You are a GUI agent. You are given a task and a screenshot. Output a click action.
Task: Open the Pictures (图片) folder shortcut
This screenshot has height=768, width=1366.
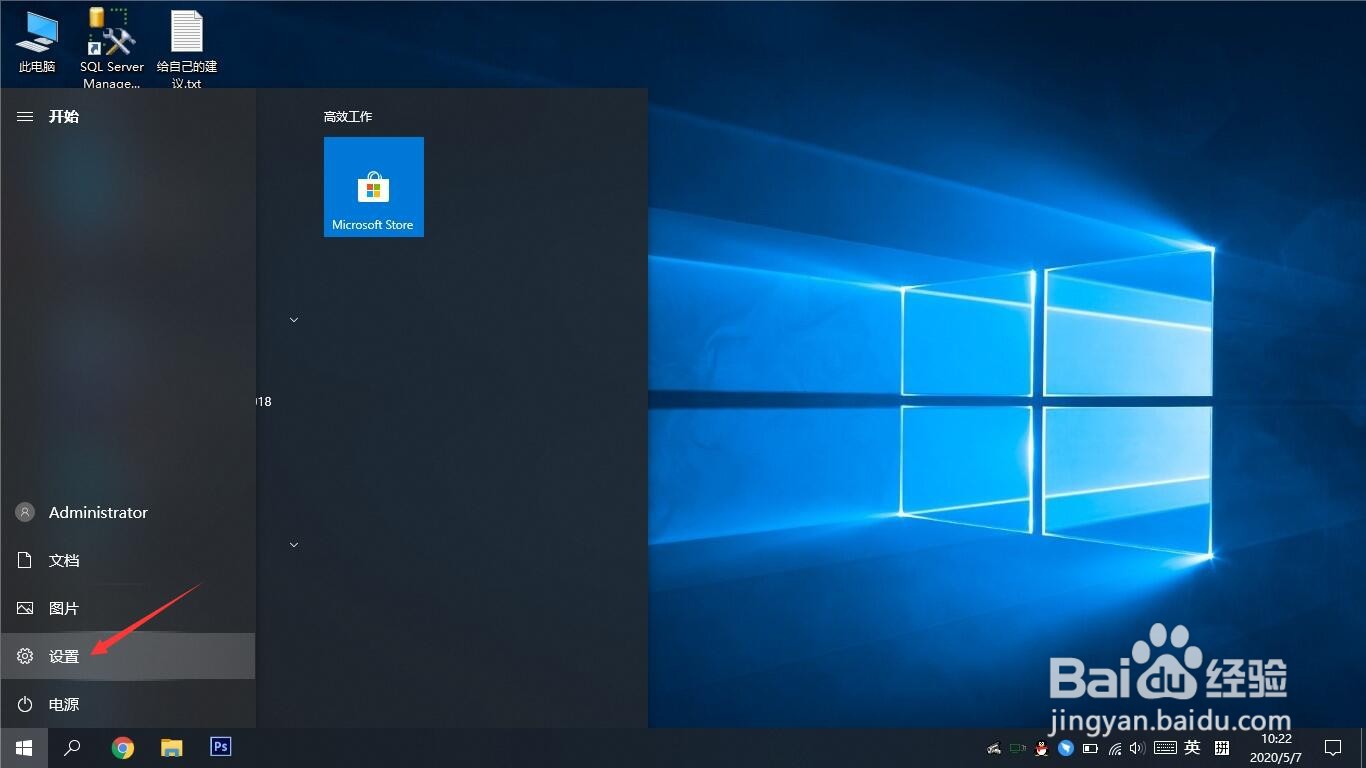pos(128,608)
